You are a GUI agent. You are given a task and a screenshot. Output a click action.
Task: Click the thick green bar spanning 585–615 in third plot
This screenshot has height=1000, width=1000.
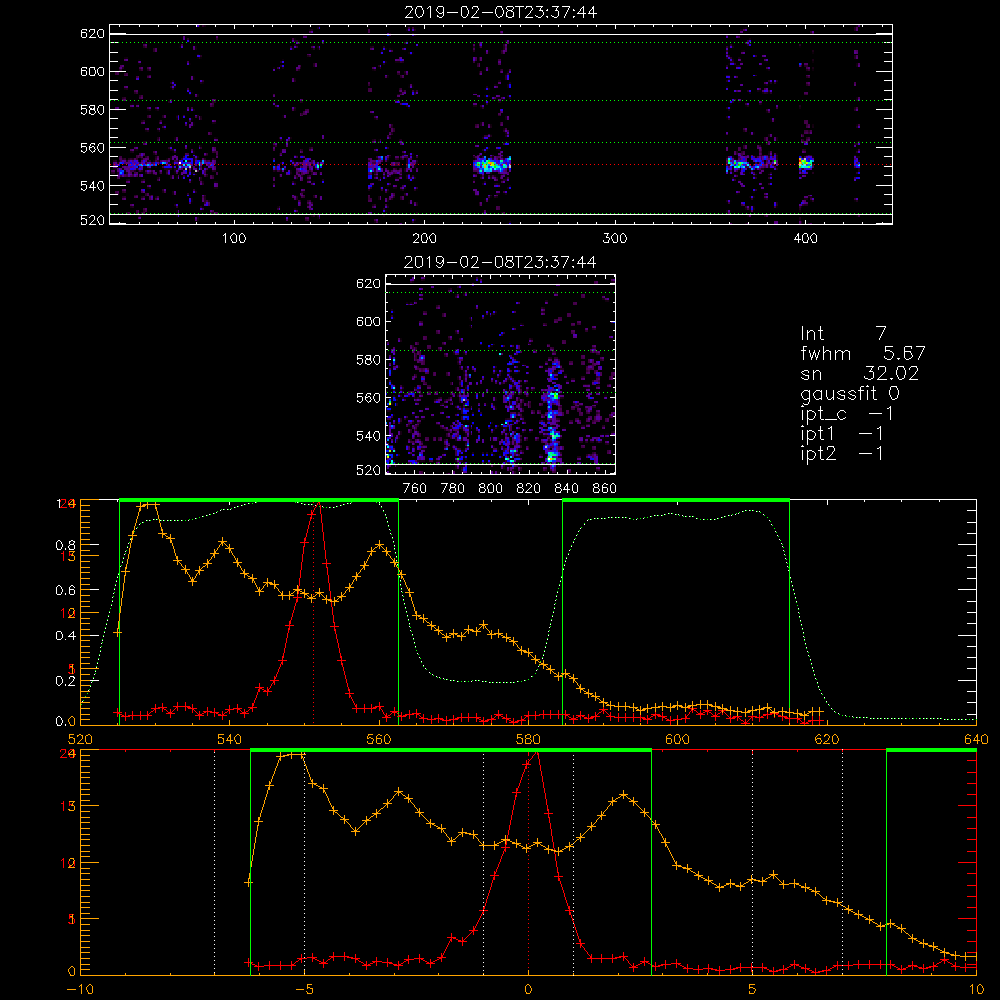click(x=676, y=501)
